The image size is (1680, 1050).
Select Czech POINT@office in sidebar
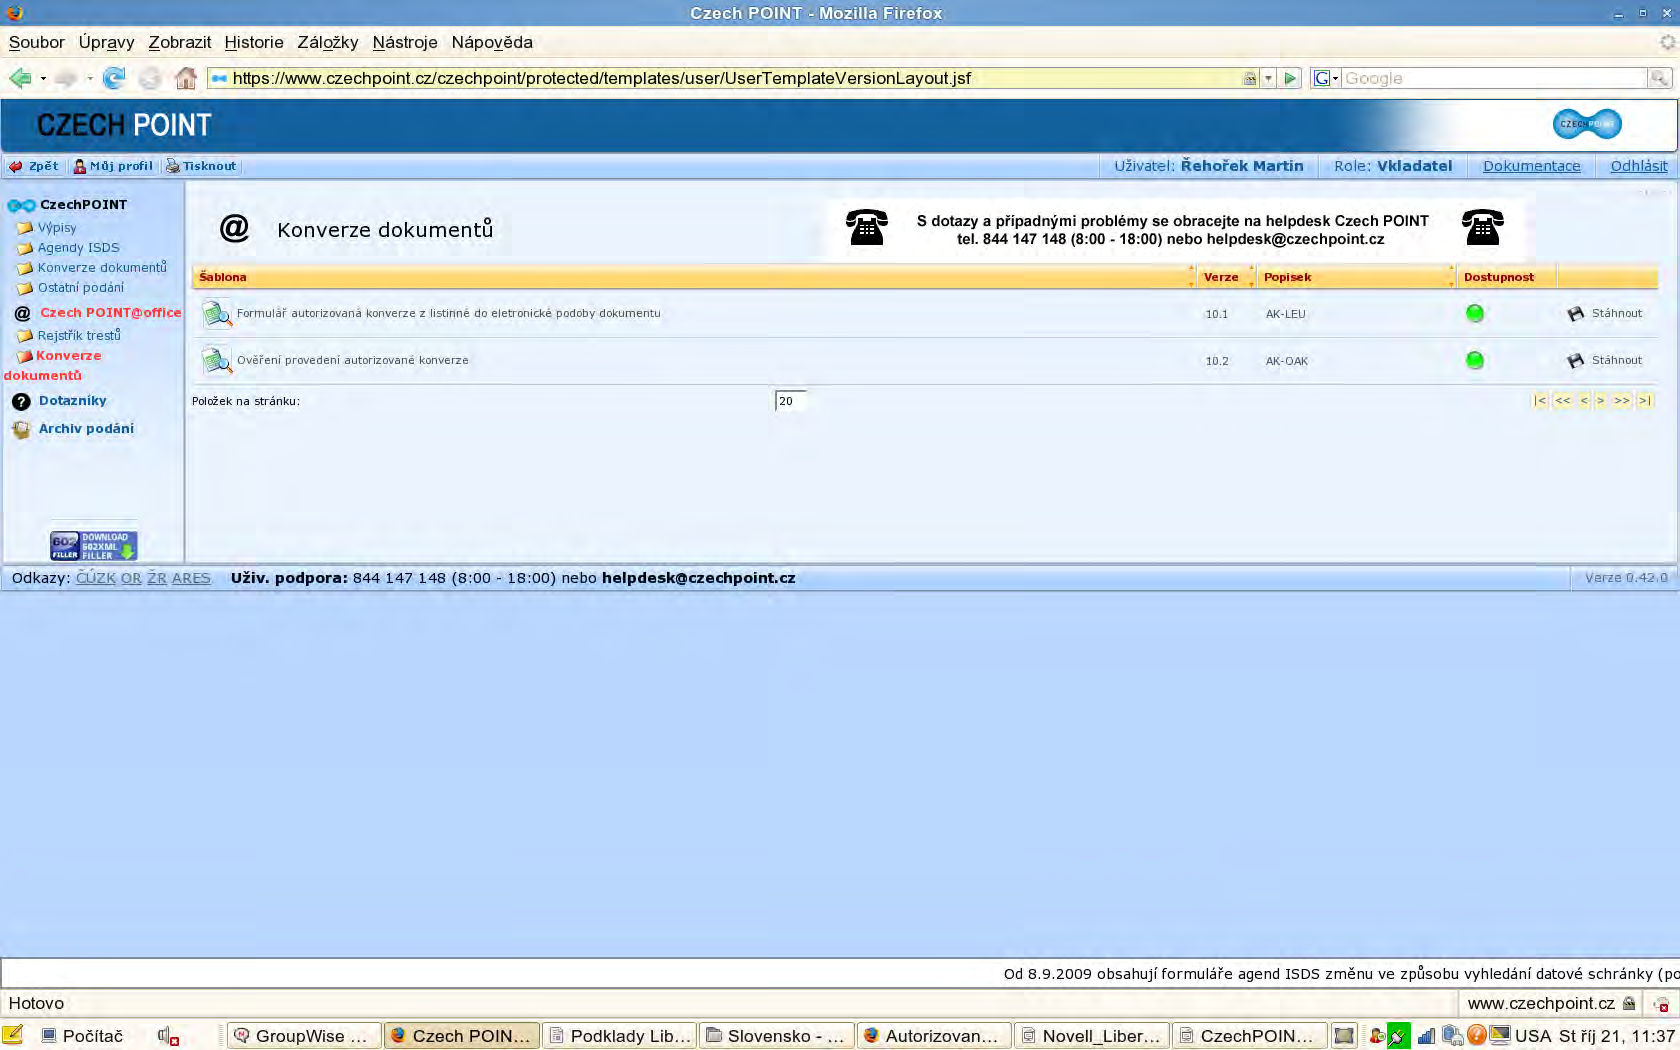[x=111, y=312]
